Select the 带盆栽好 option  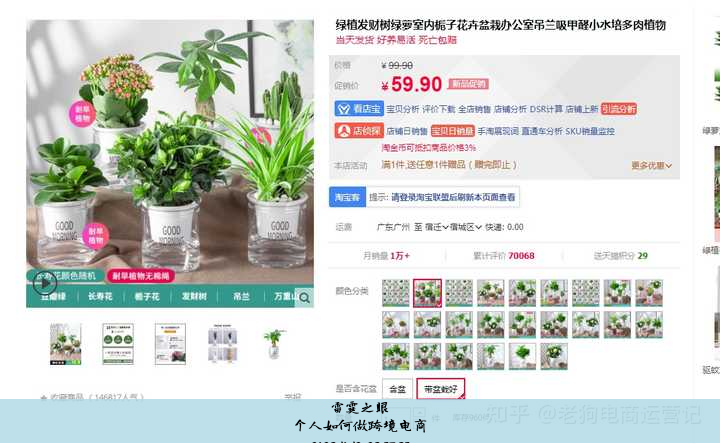click(x=440, y=389)
